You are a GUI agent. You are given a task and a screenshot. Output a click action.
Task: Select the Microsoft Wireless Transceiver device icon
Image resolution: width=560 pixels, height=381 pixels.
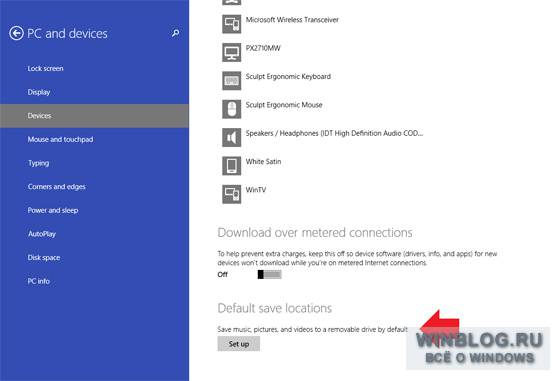[x=231, y=24]
